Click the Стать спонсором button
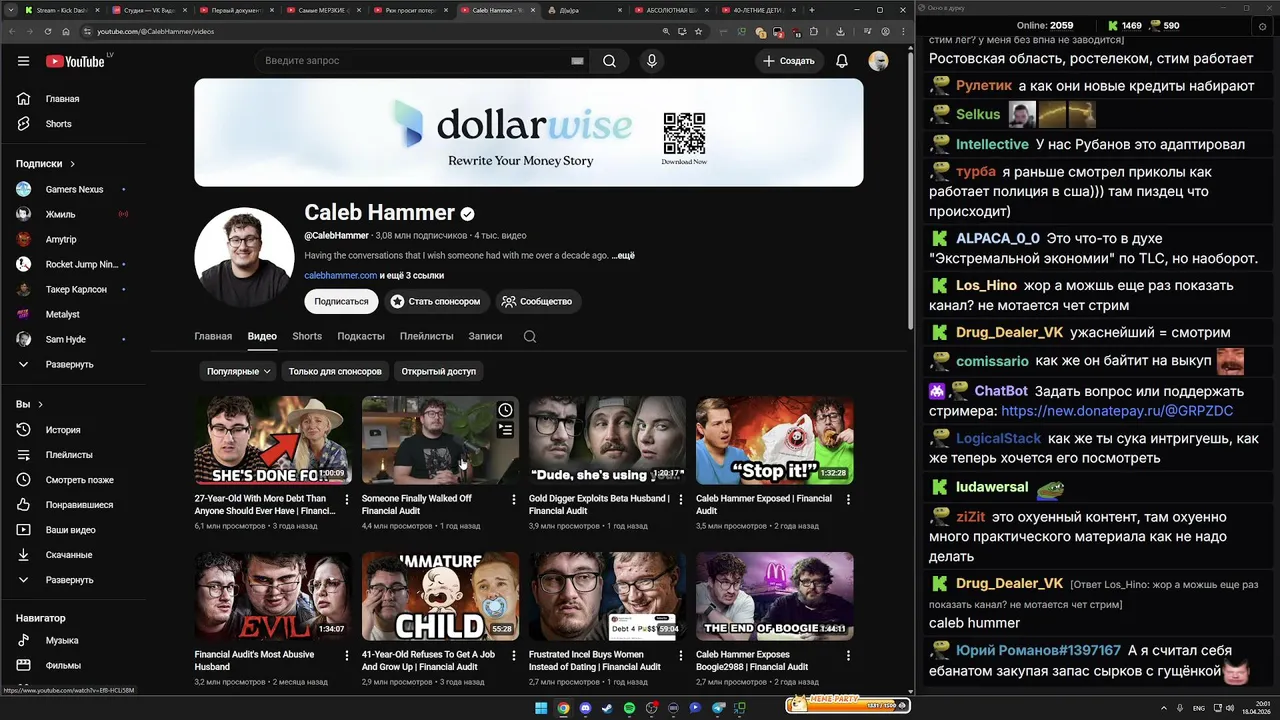The image size is (1280, 720). click(x=435, y=301)
